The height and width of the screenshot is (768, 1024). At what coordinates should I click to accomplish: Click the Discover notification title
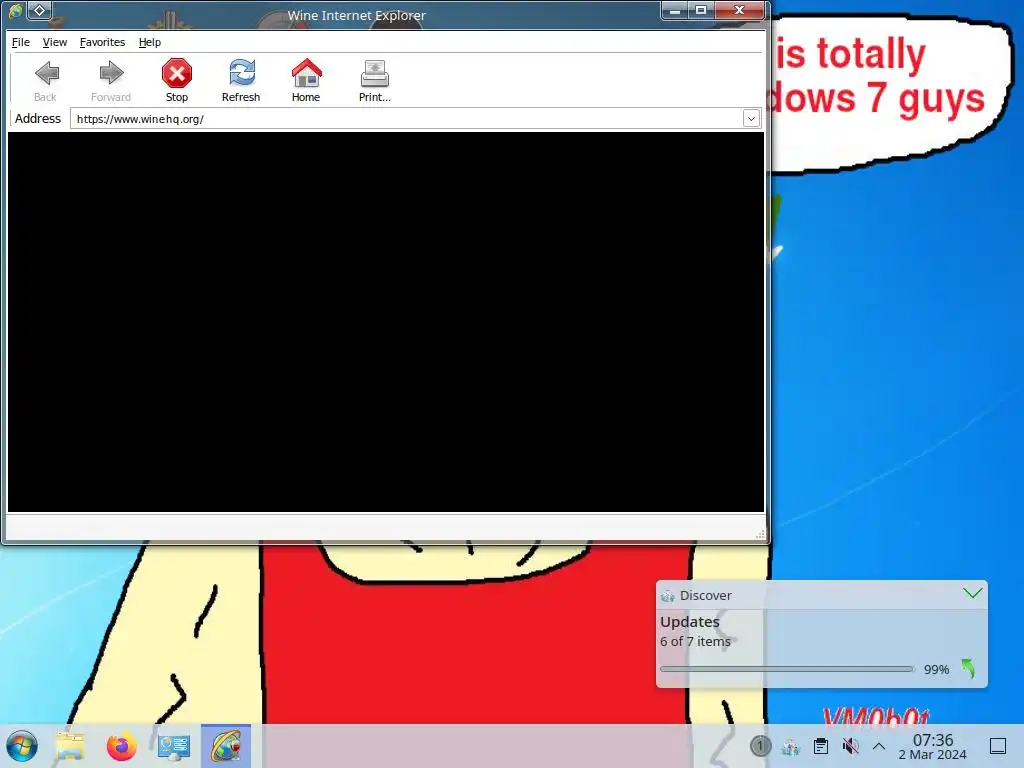(x=705, y=596)
